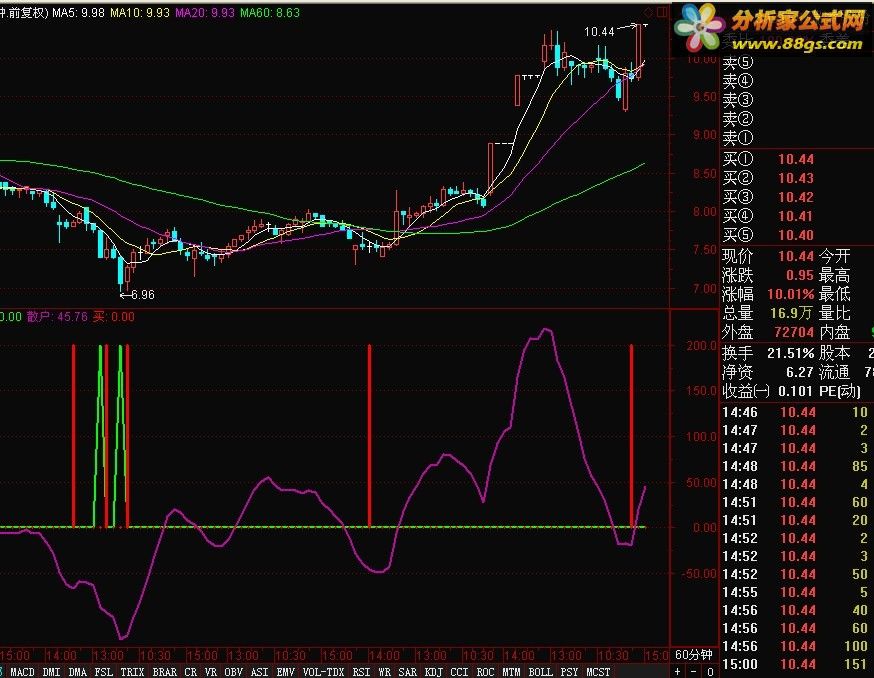Click the 0 reset button at bottom right
Viewport: 874px width, 678px height.
coord(710,672)
